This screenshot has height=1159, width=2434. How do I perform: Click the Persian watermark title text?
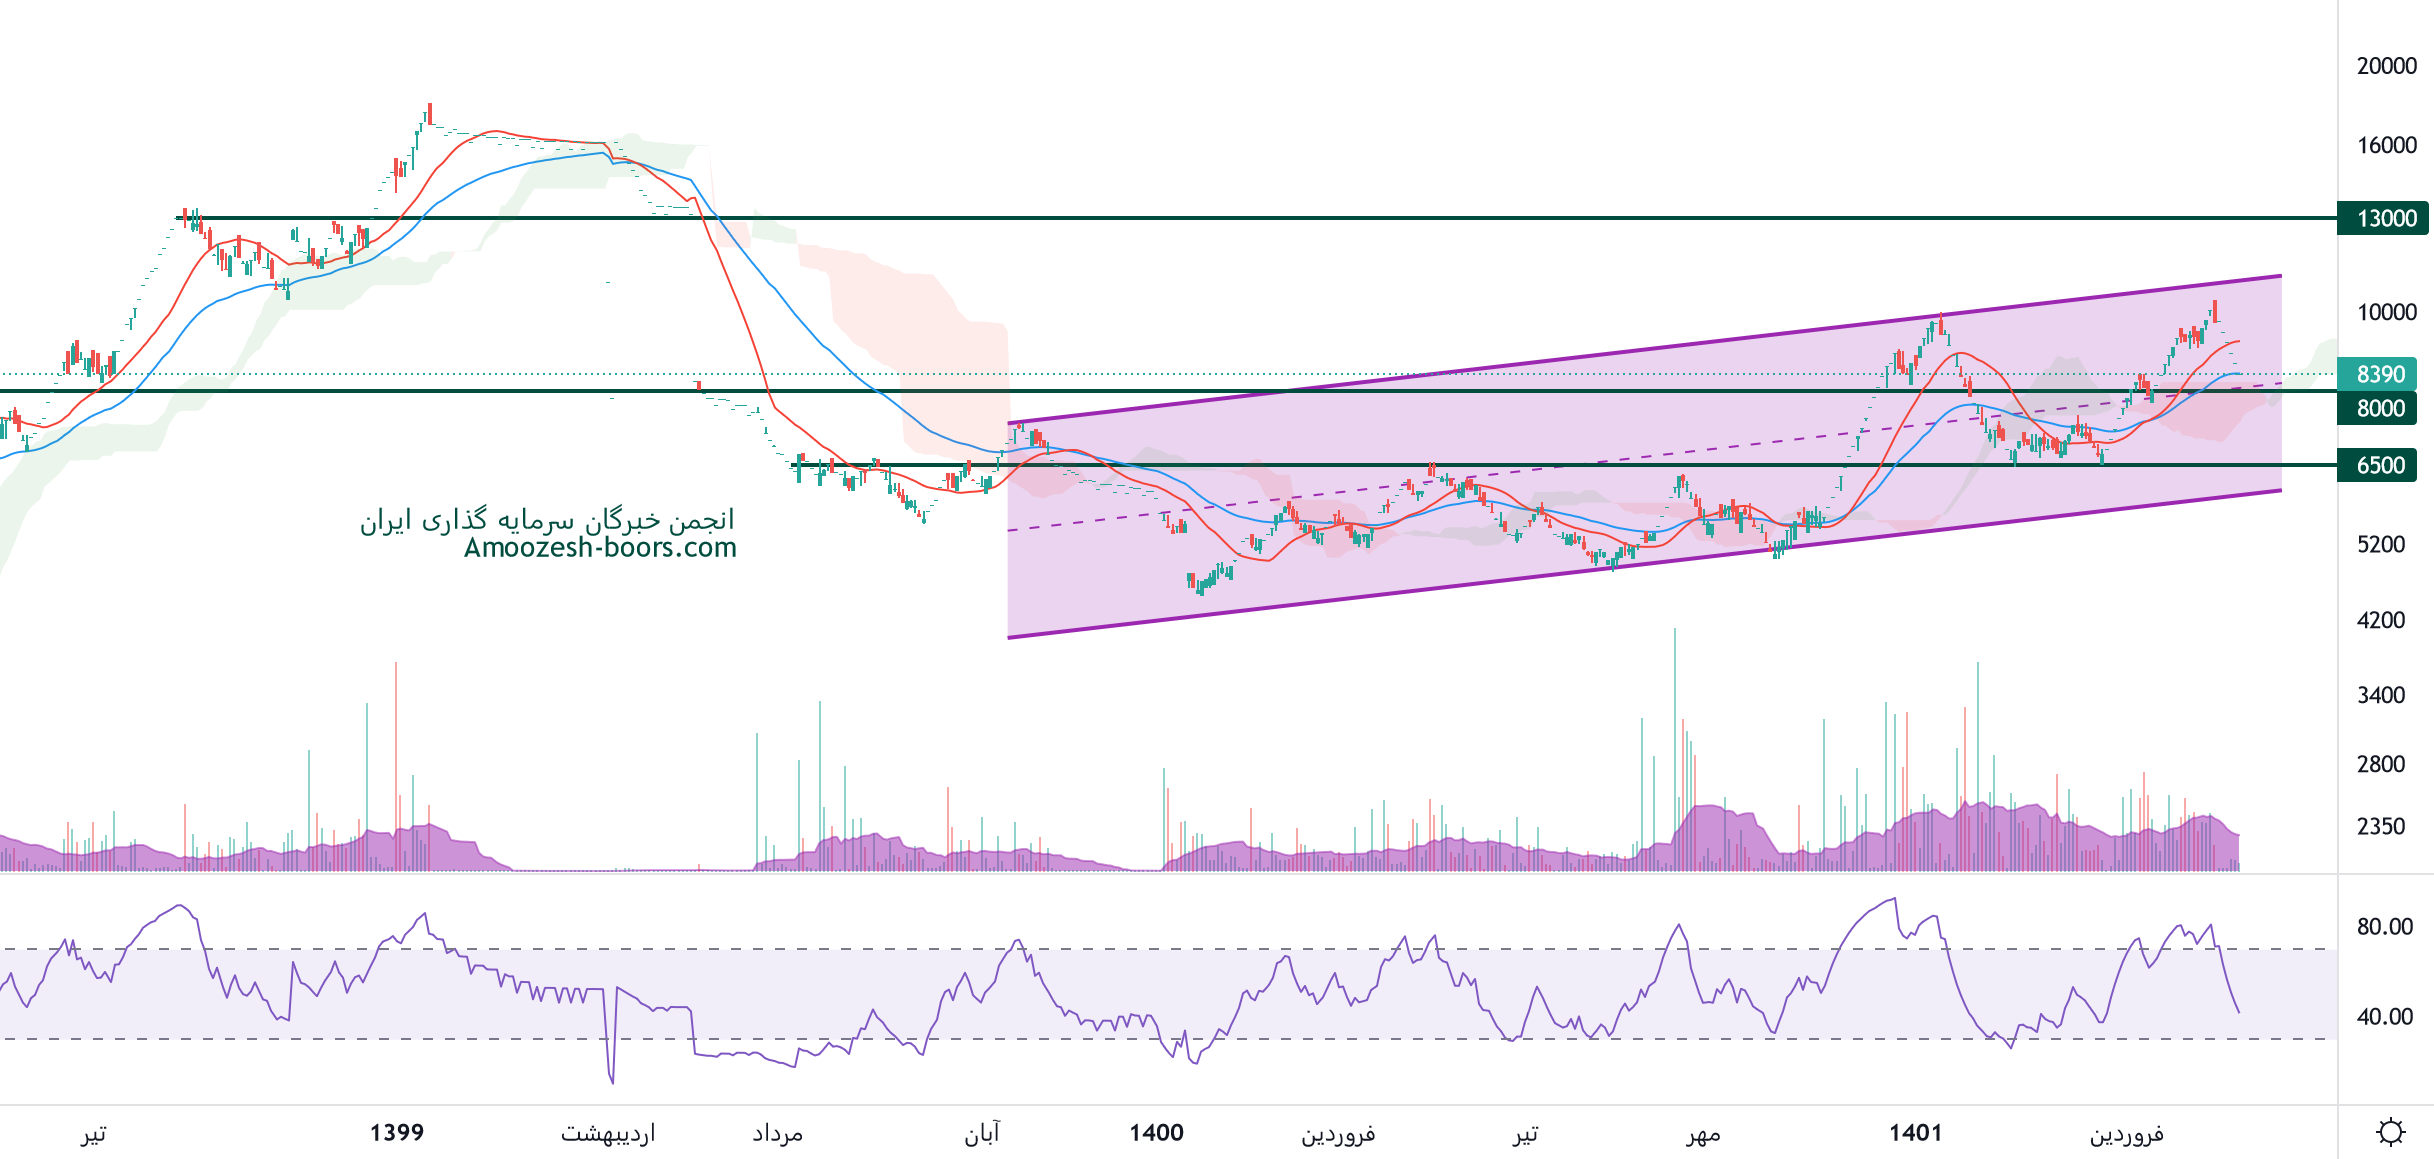547,520
